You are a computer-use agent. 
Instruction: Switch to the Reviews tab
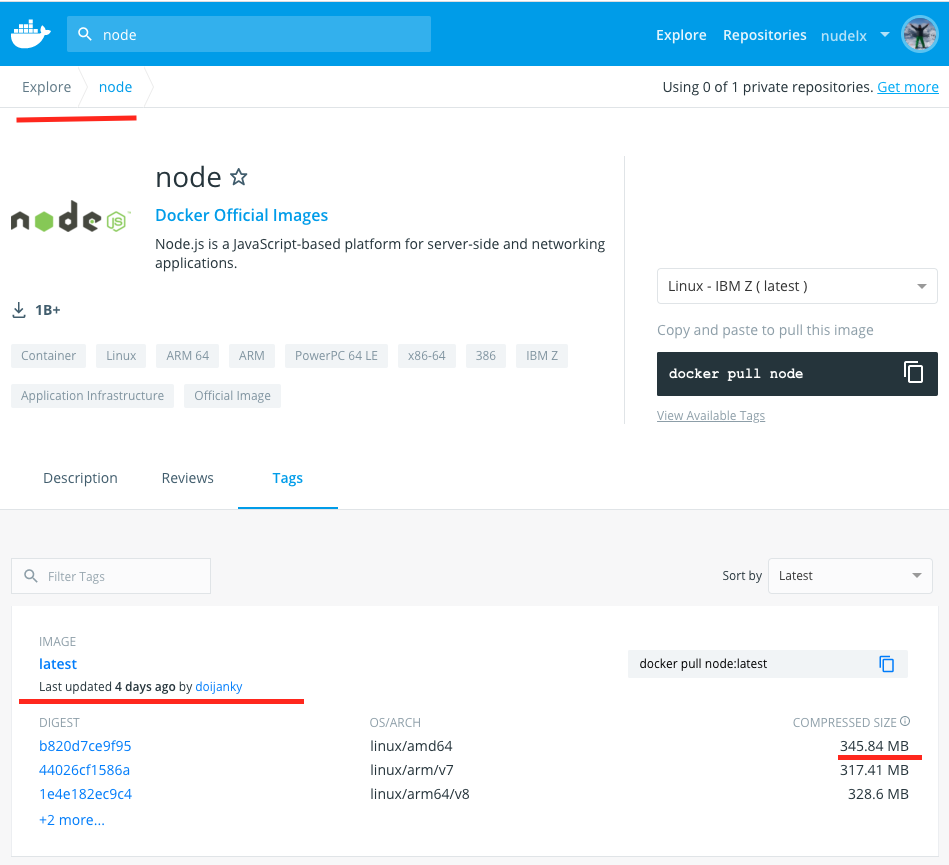click(188, 478)
